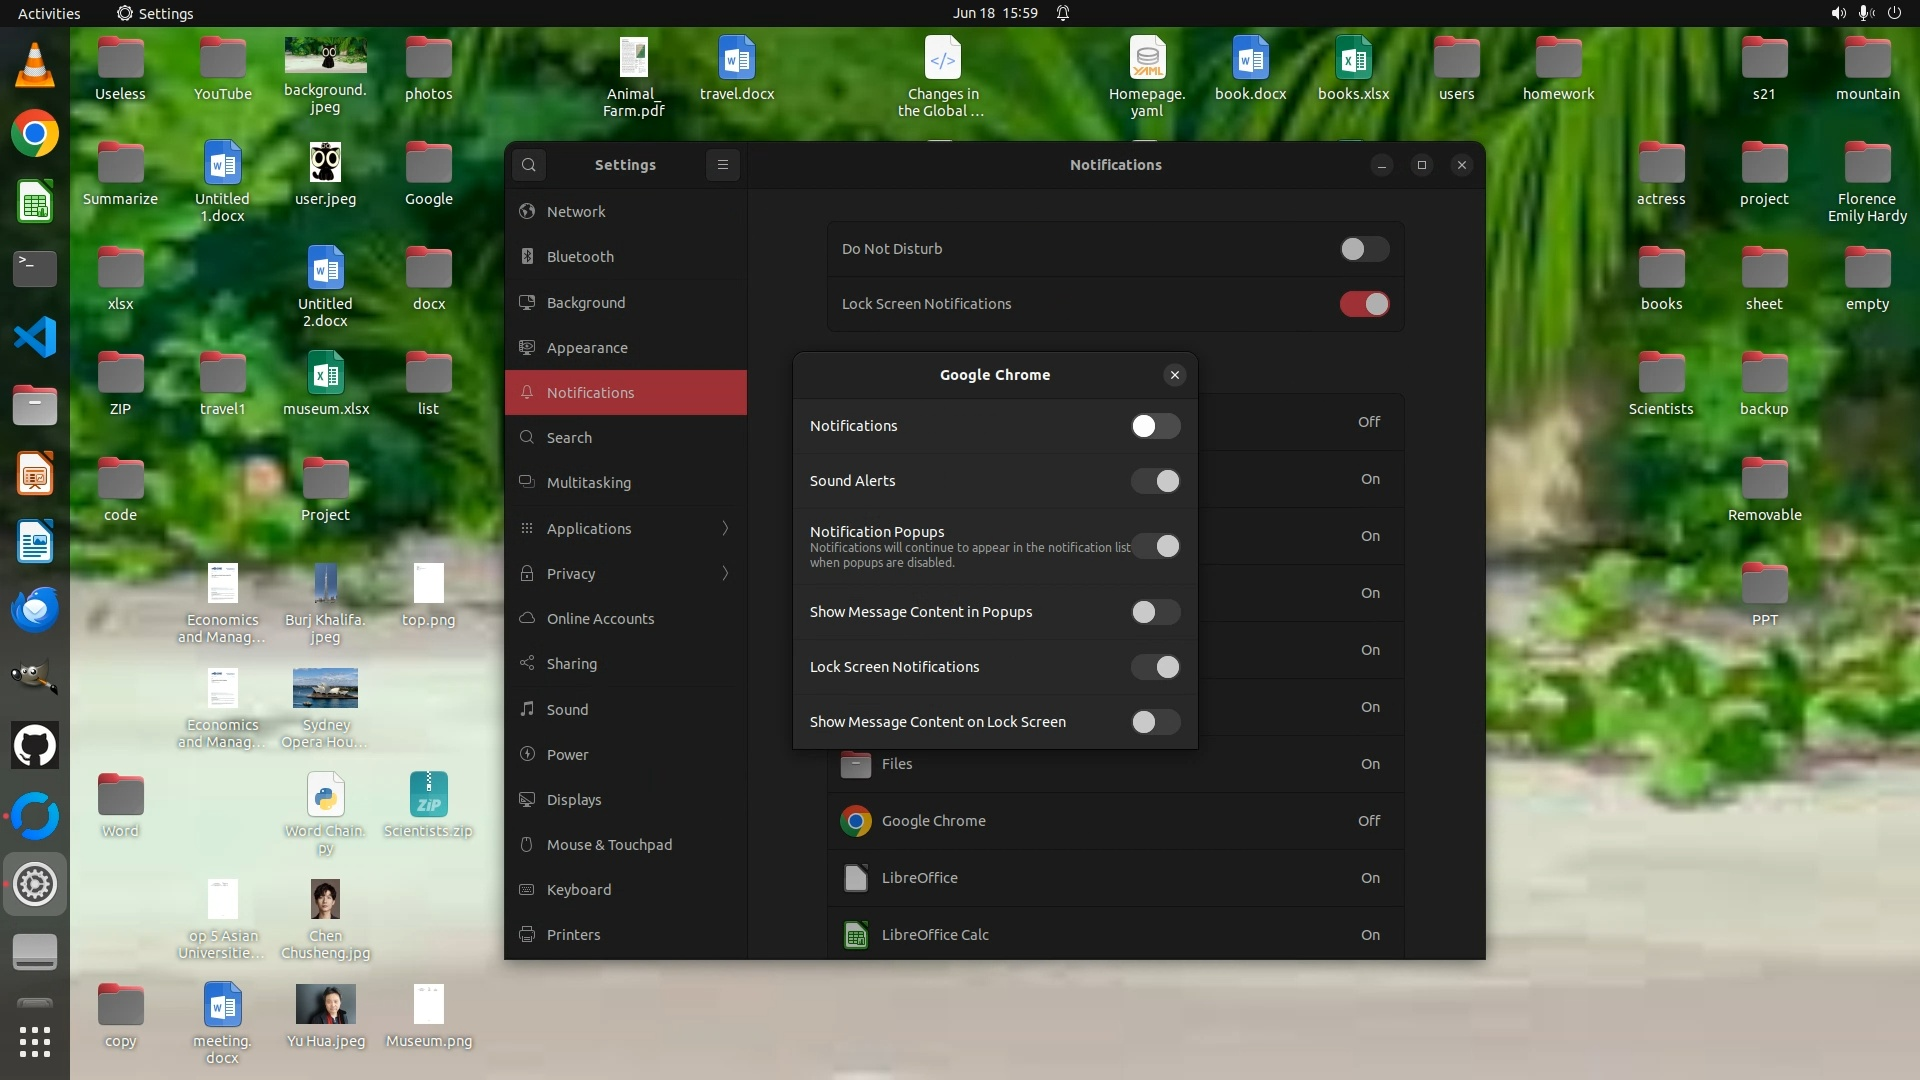Screen dimensions: 1920x1080
Task: Disable the main Lock Screen Notifications switch
Action: (x=1364, y=304)
